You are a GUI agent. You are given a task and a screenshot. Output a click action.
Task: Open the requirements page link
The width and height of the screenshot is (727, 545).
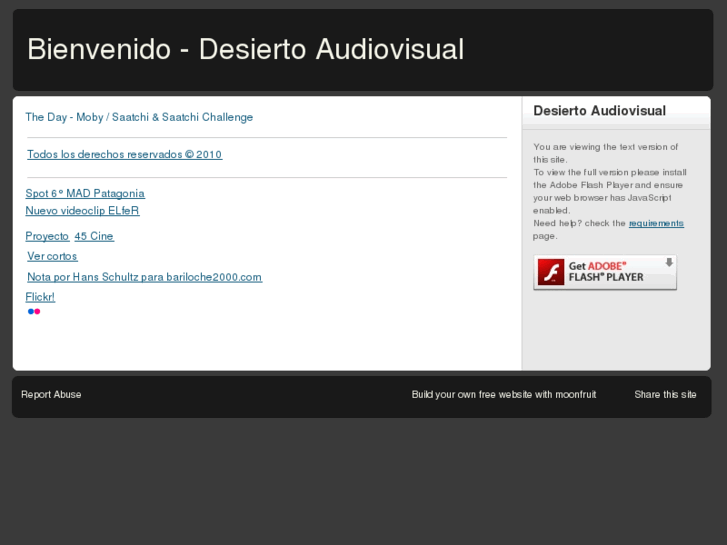(656, 223)
